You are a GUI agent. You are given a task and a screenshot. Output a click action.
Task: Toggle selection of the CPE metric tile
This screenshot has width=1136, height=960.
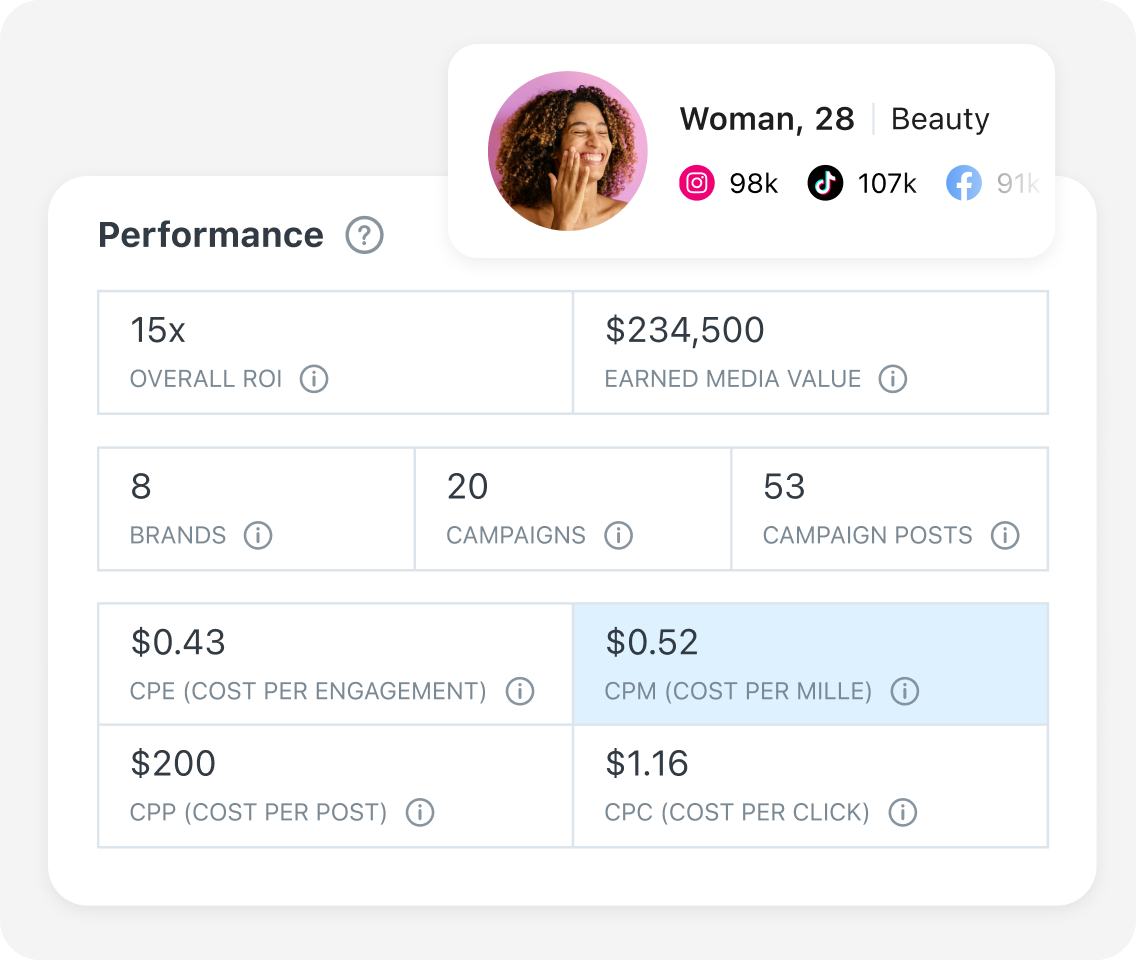[334, 663]
